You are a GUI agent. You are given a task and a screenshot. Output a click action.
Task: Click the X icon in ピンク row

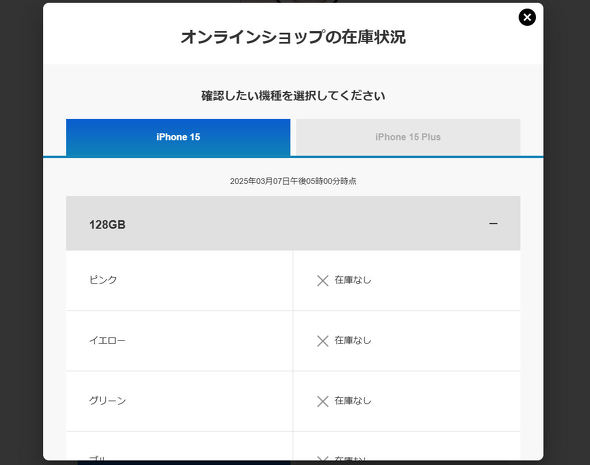[x=322, y=281]
